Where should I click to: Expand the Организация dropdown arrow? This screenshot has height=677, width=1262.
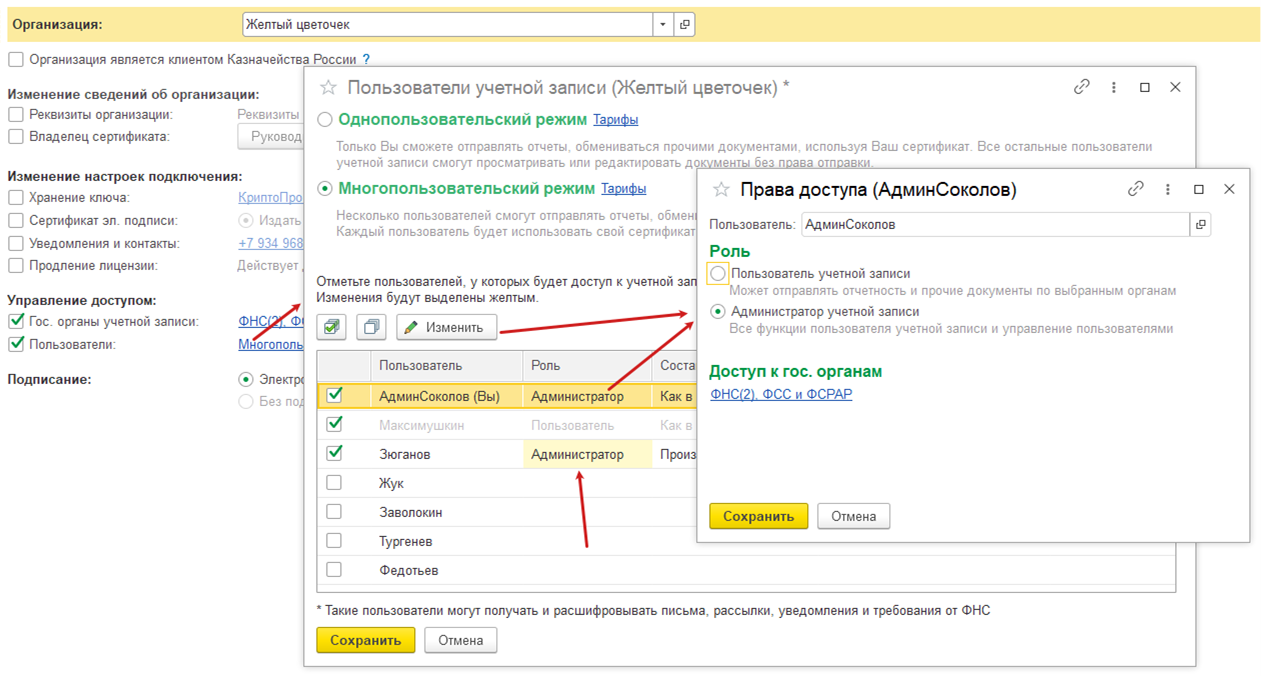(x=664, y=24)
